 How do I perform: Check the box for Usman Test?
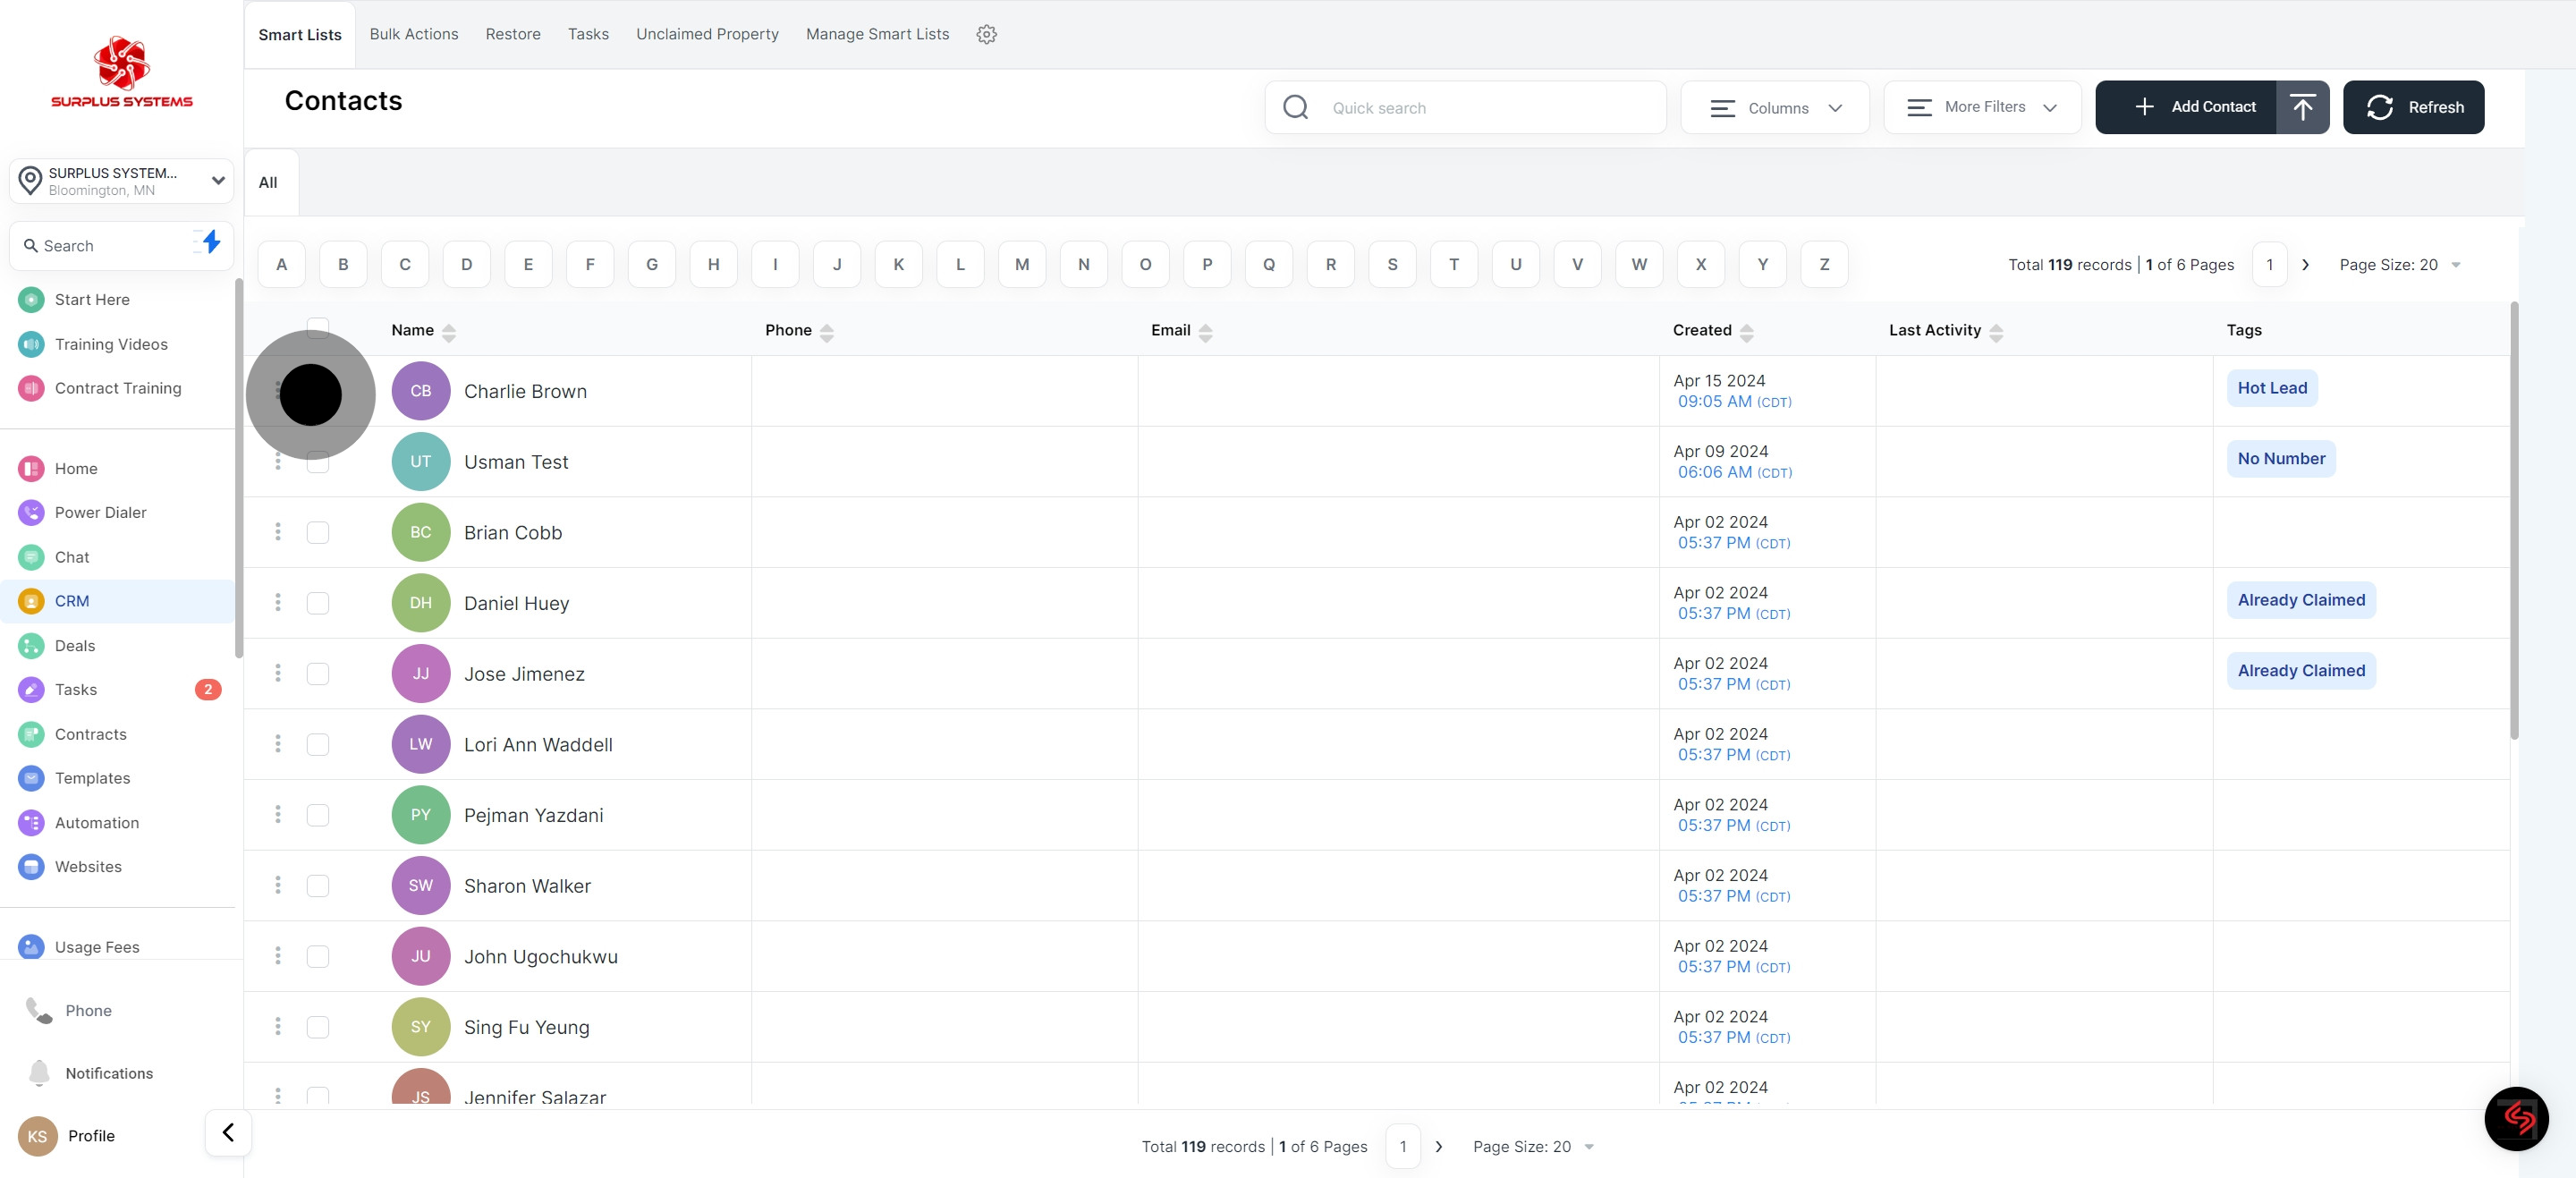tap(318, 462)
